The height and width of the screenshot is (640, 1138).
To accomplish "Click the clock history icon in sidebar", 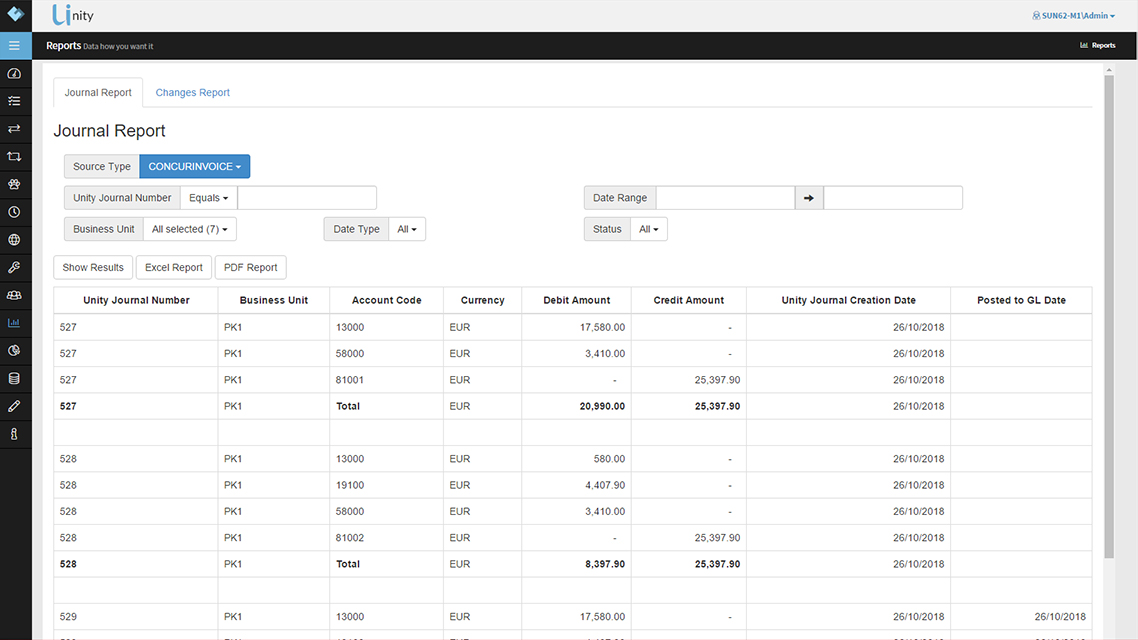I will [14, 211].
